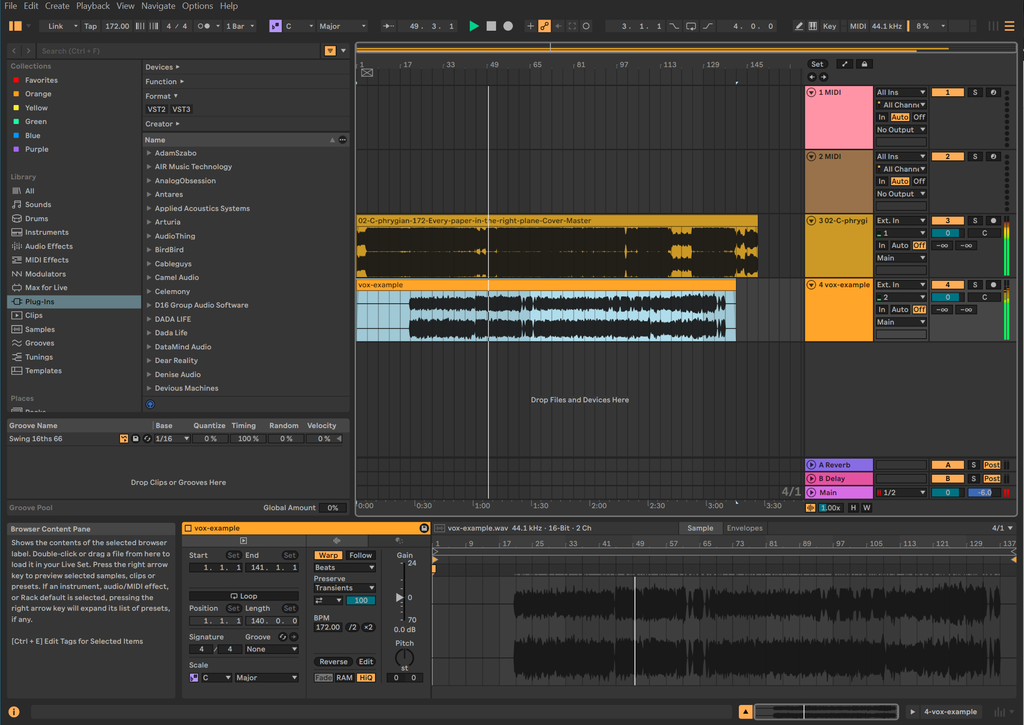Lock the arrangement with the padlock icon
1024x725 pixels.
click(x=864, y=64)
